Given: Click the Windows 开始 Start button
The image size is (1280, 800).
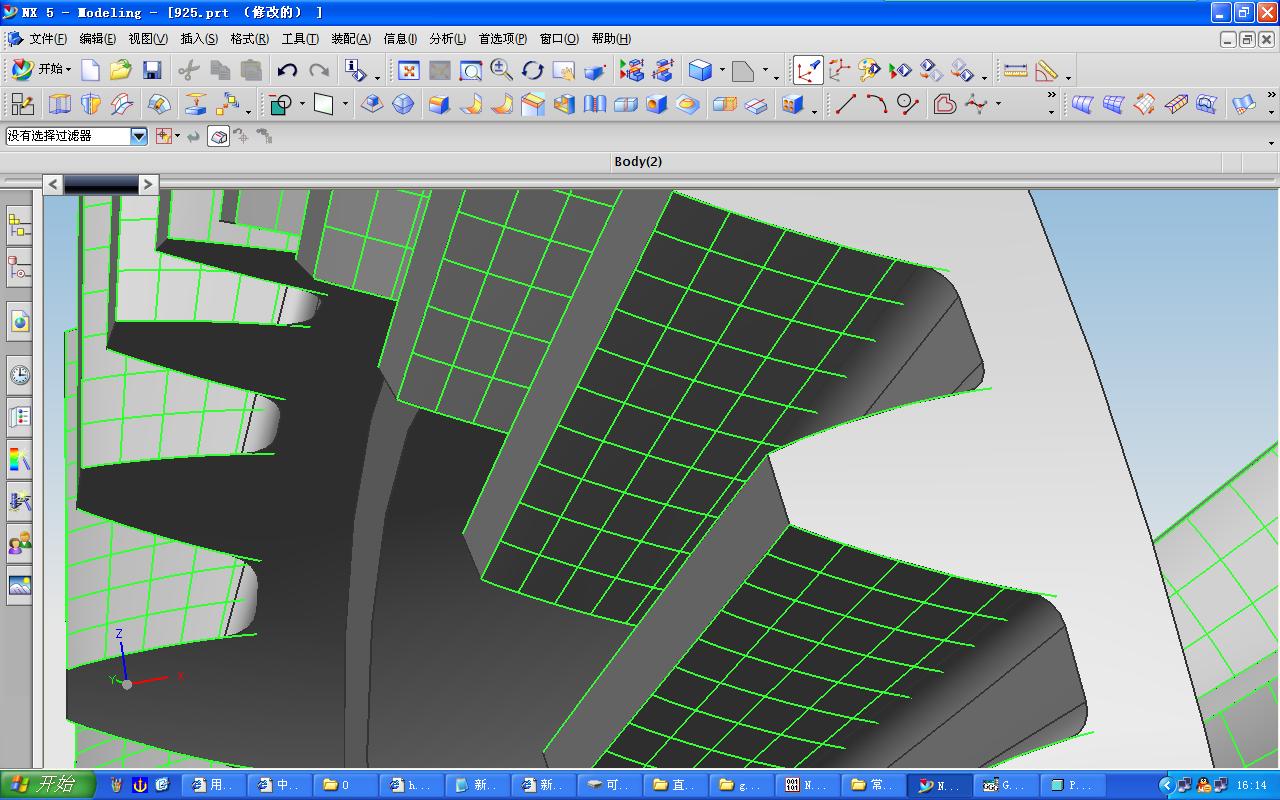Looking at the screenshot, I should 48,785.
